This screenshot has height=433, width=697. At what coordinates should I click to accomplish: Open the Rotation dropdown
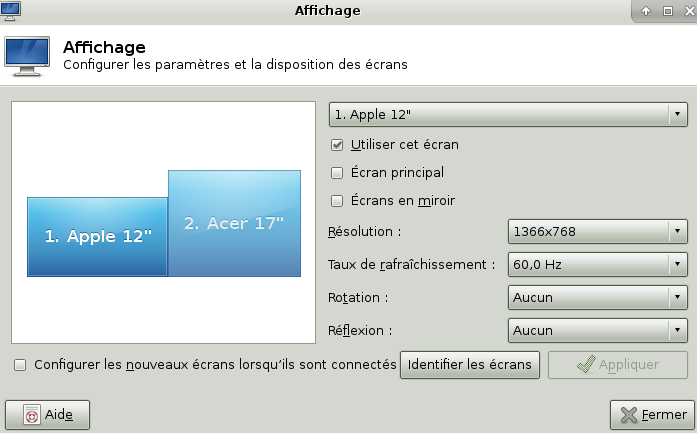tap(597, 297)
